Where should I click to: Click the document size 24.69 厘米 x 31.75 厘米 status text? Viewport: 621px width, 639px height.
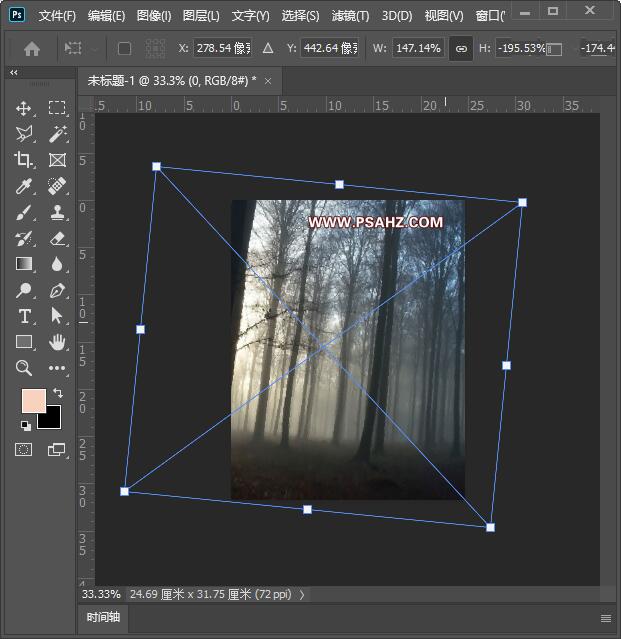point(211,594)
